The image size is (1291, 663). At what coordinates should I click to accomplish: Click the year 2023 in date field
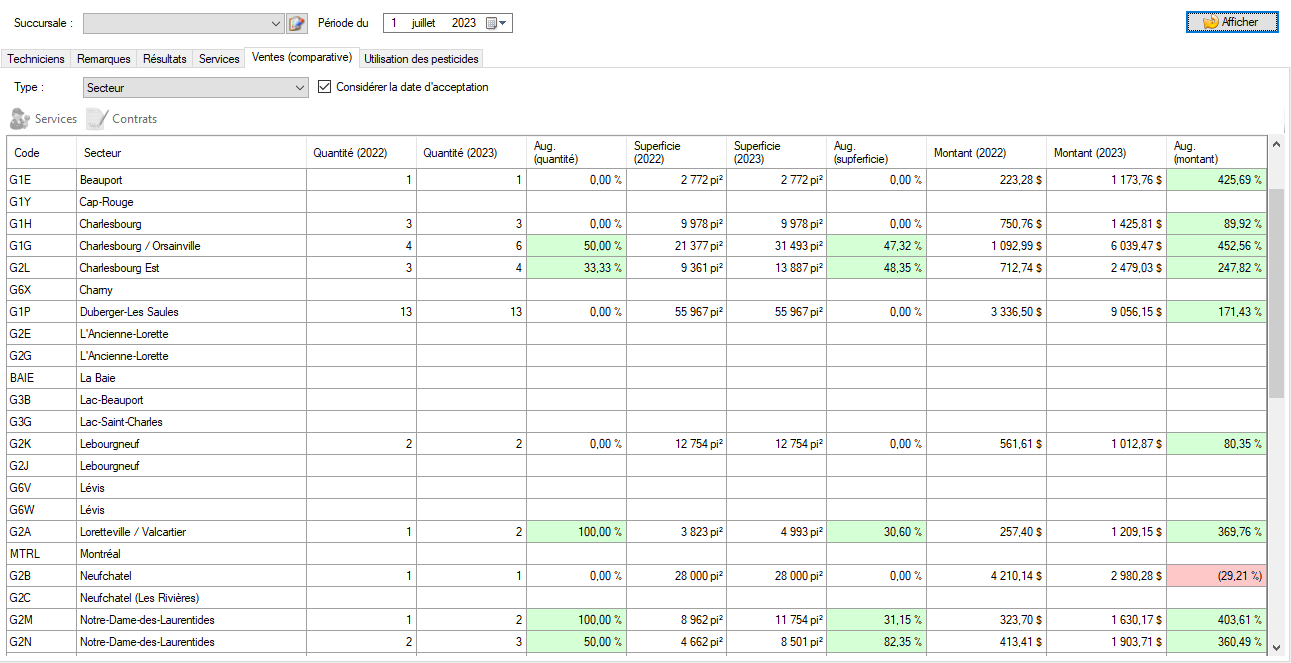(463, 23)
